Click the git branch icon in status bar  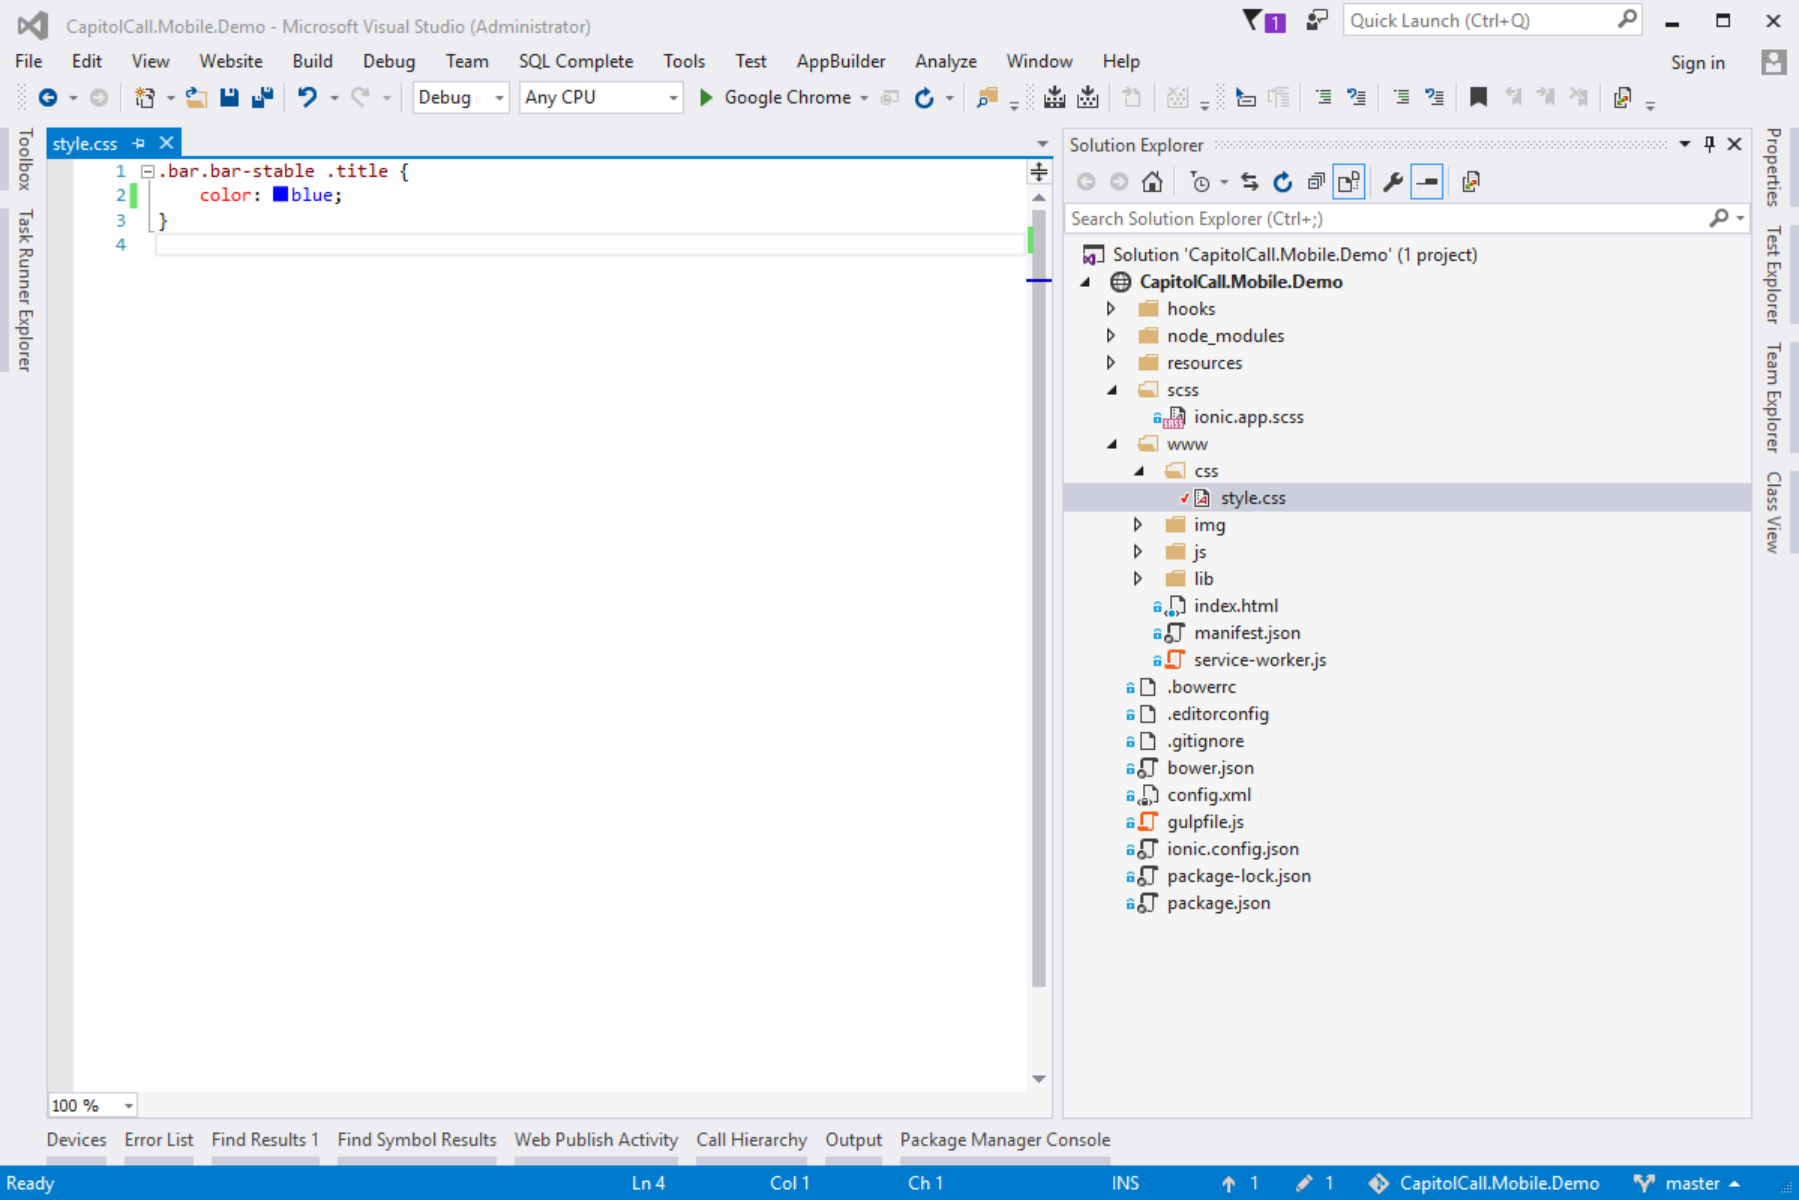tap(1643, 1183)
